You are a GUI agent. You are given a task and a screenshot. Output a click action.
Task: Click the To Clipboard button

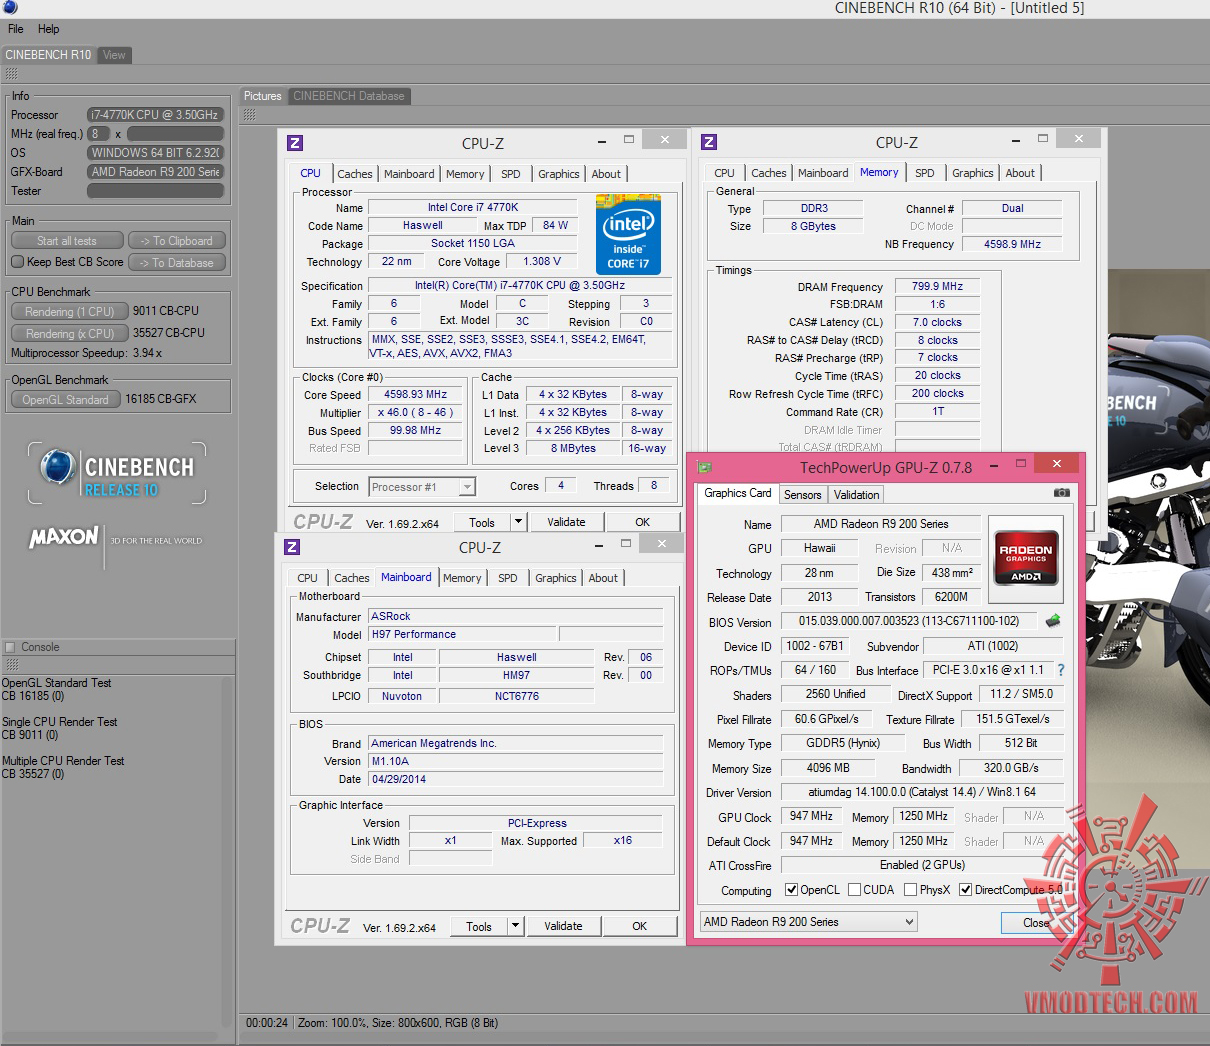point(177,241)
